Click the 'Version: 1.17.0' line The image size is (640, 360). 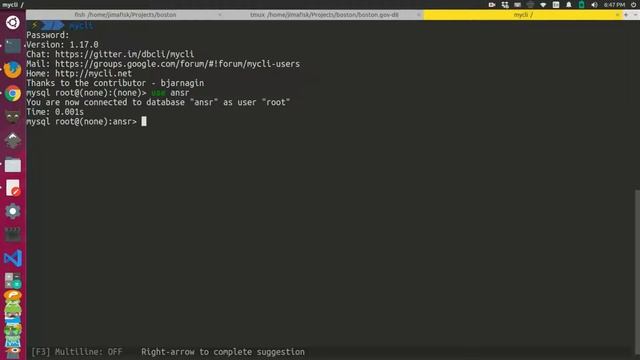tap(62, 44)
